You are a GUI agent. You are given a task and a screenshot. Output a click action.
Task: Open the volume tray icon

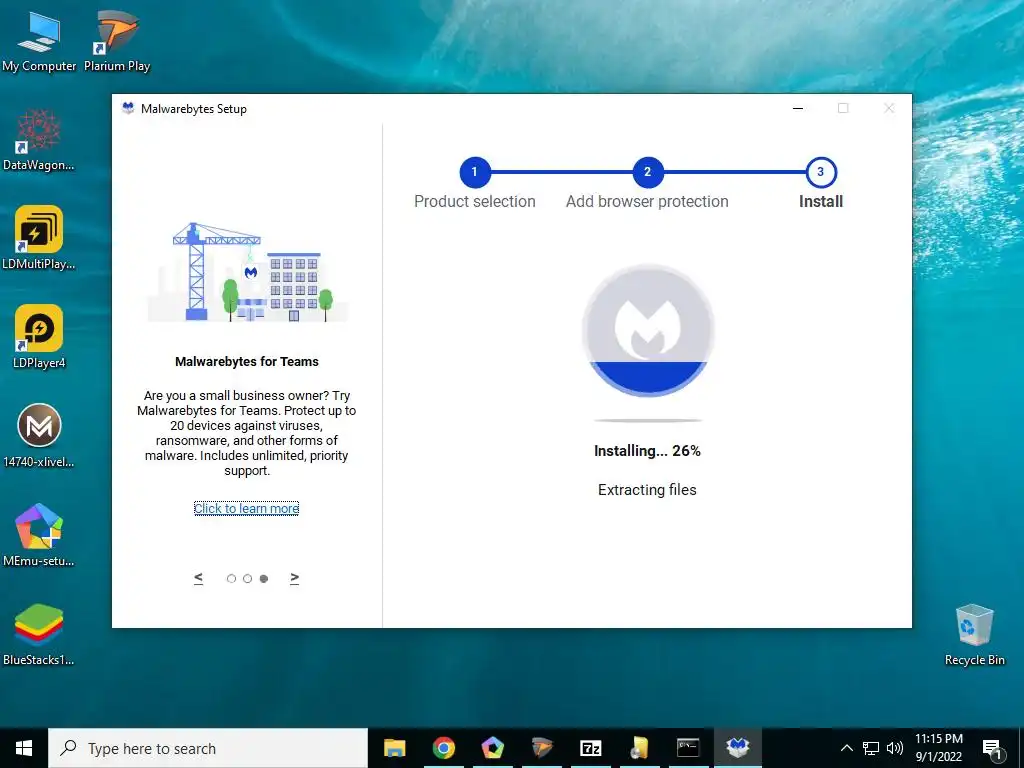[x=895, y=748]
